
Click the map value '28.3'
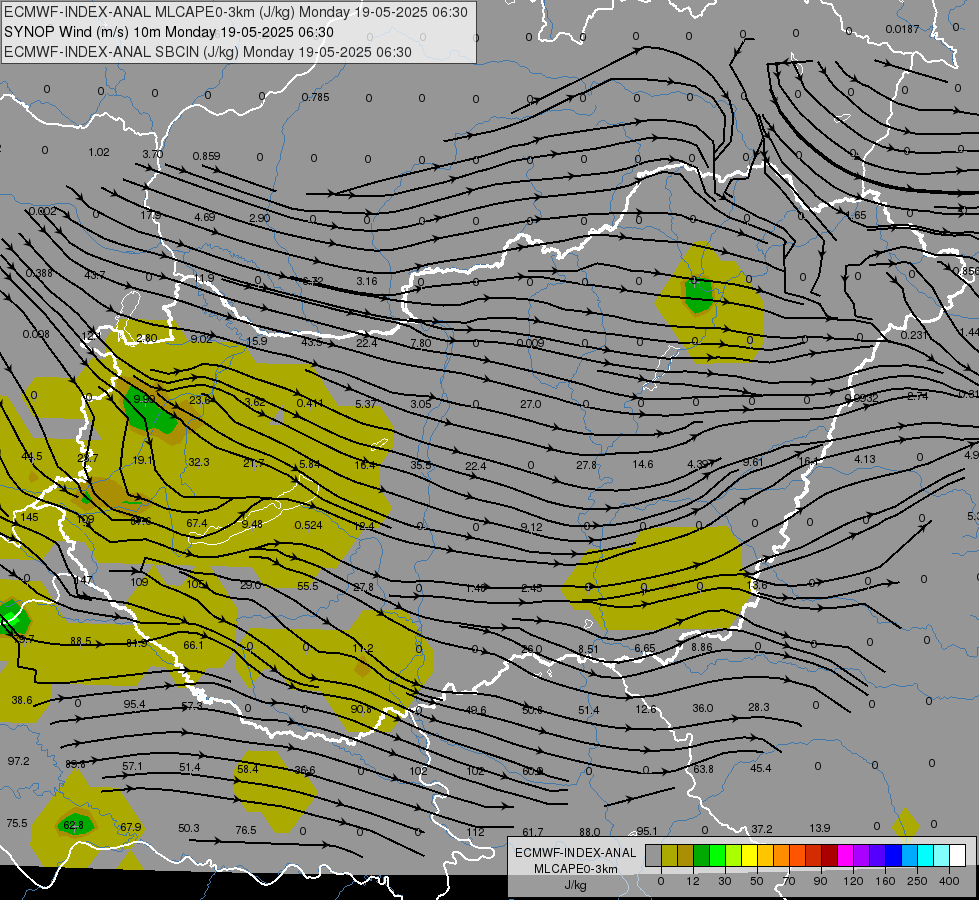pyautogui.click(x=759, y=707)
